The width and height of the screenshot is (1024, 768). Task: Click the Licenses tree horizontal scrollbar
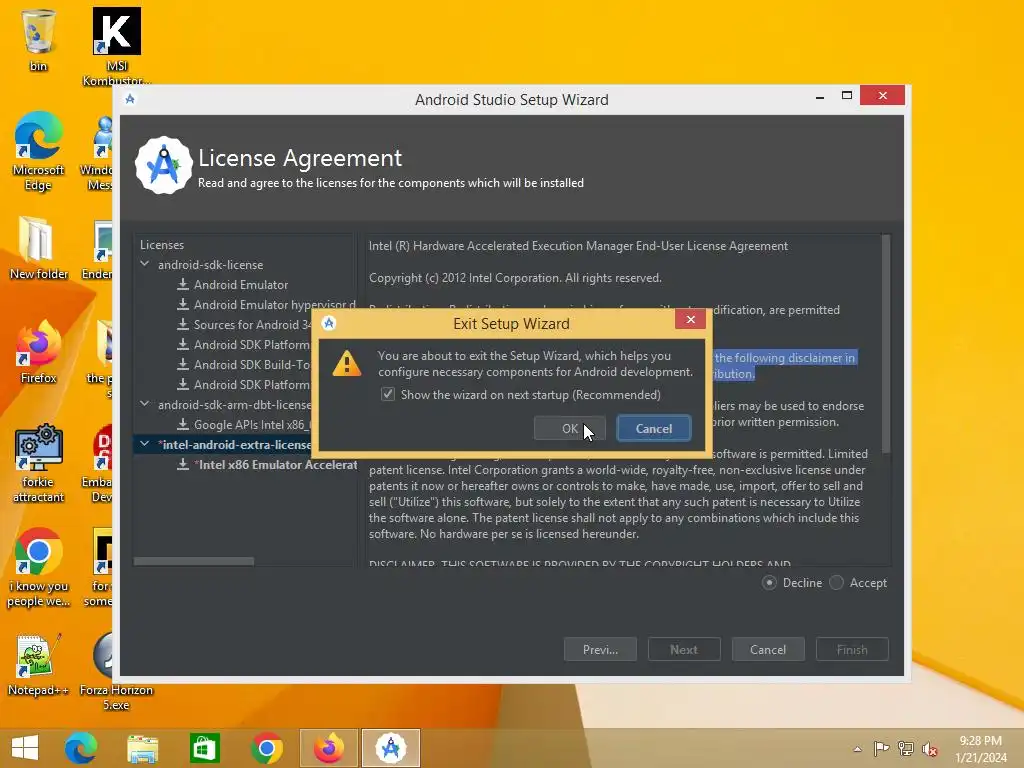194,561
